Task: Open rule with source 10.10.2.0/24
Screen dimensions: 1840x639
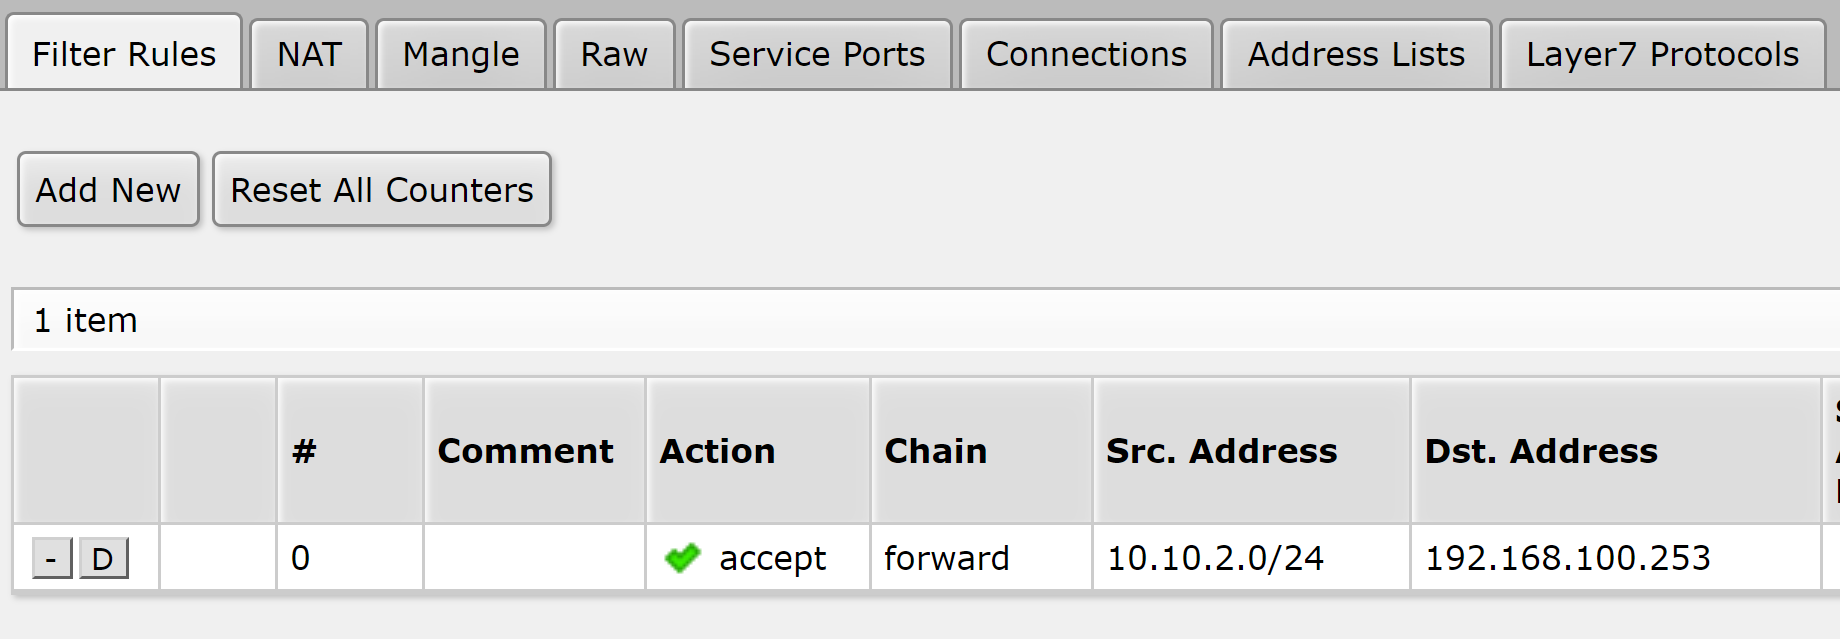Action: (x=1215, y=558)
